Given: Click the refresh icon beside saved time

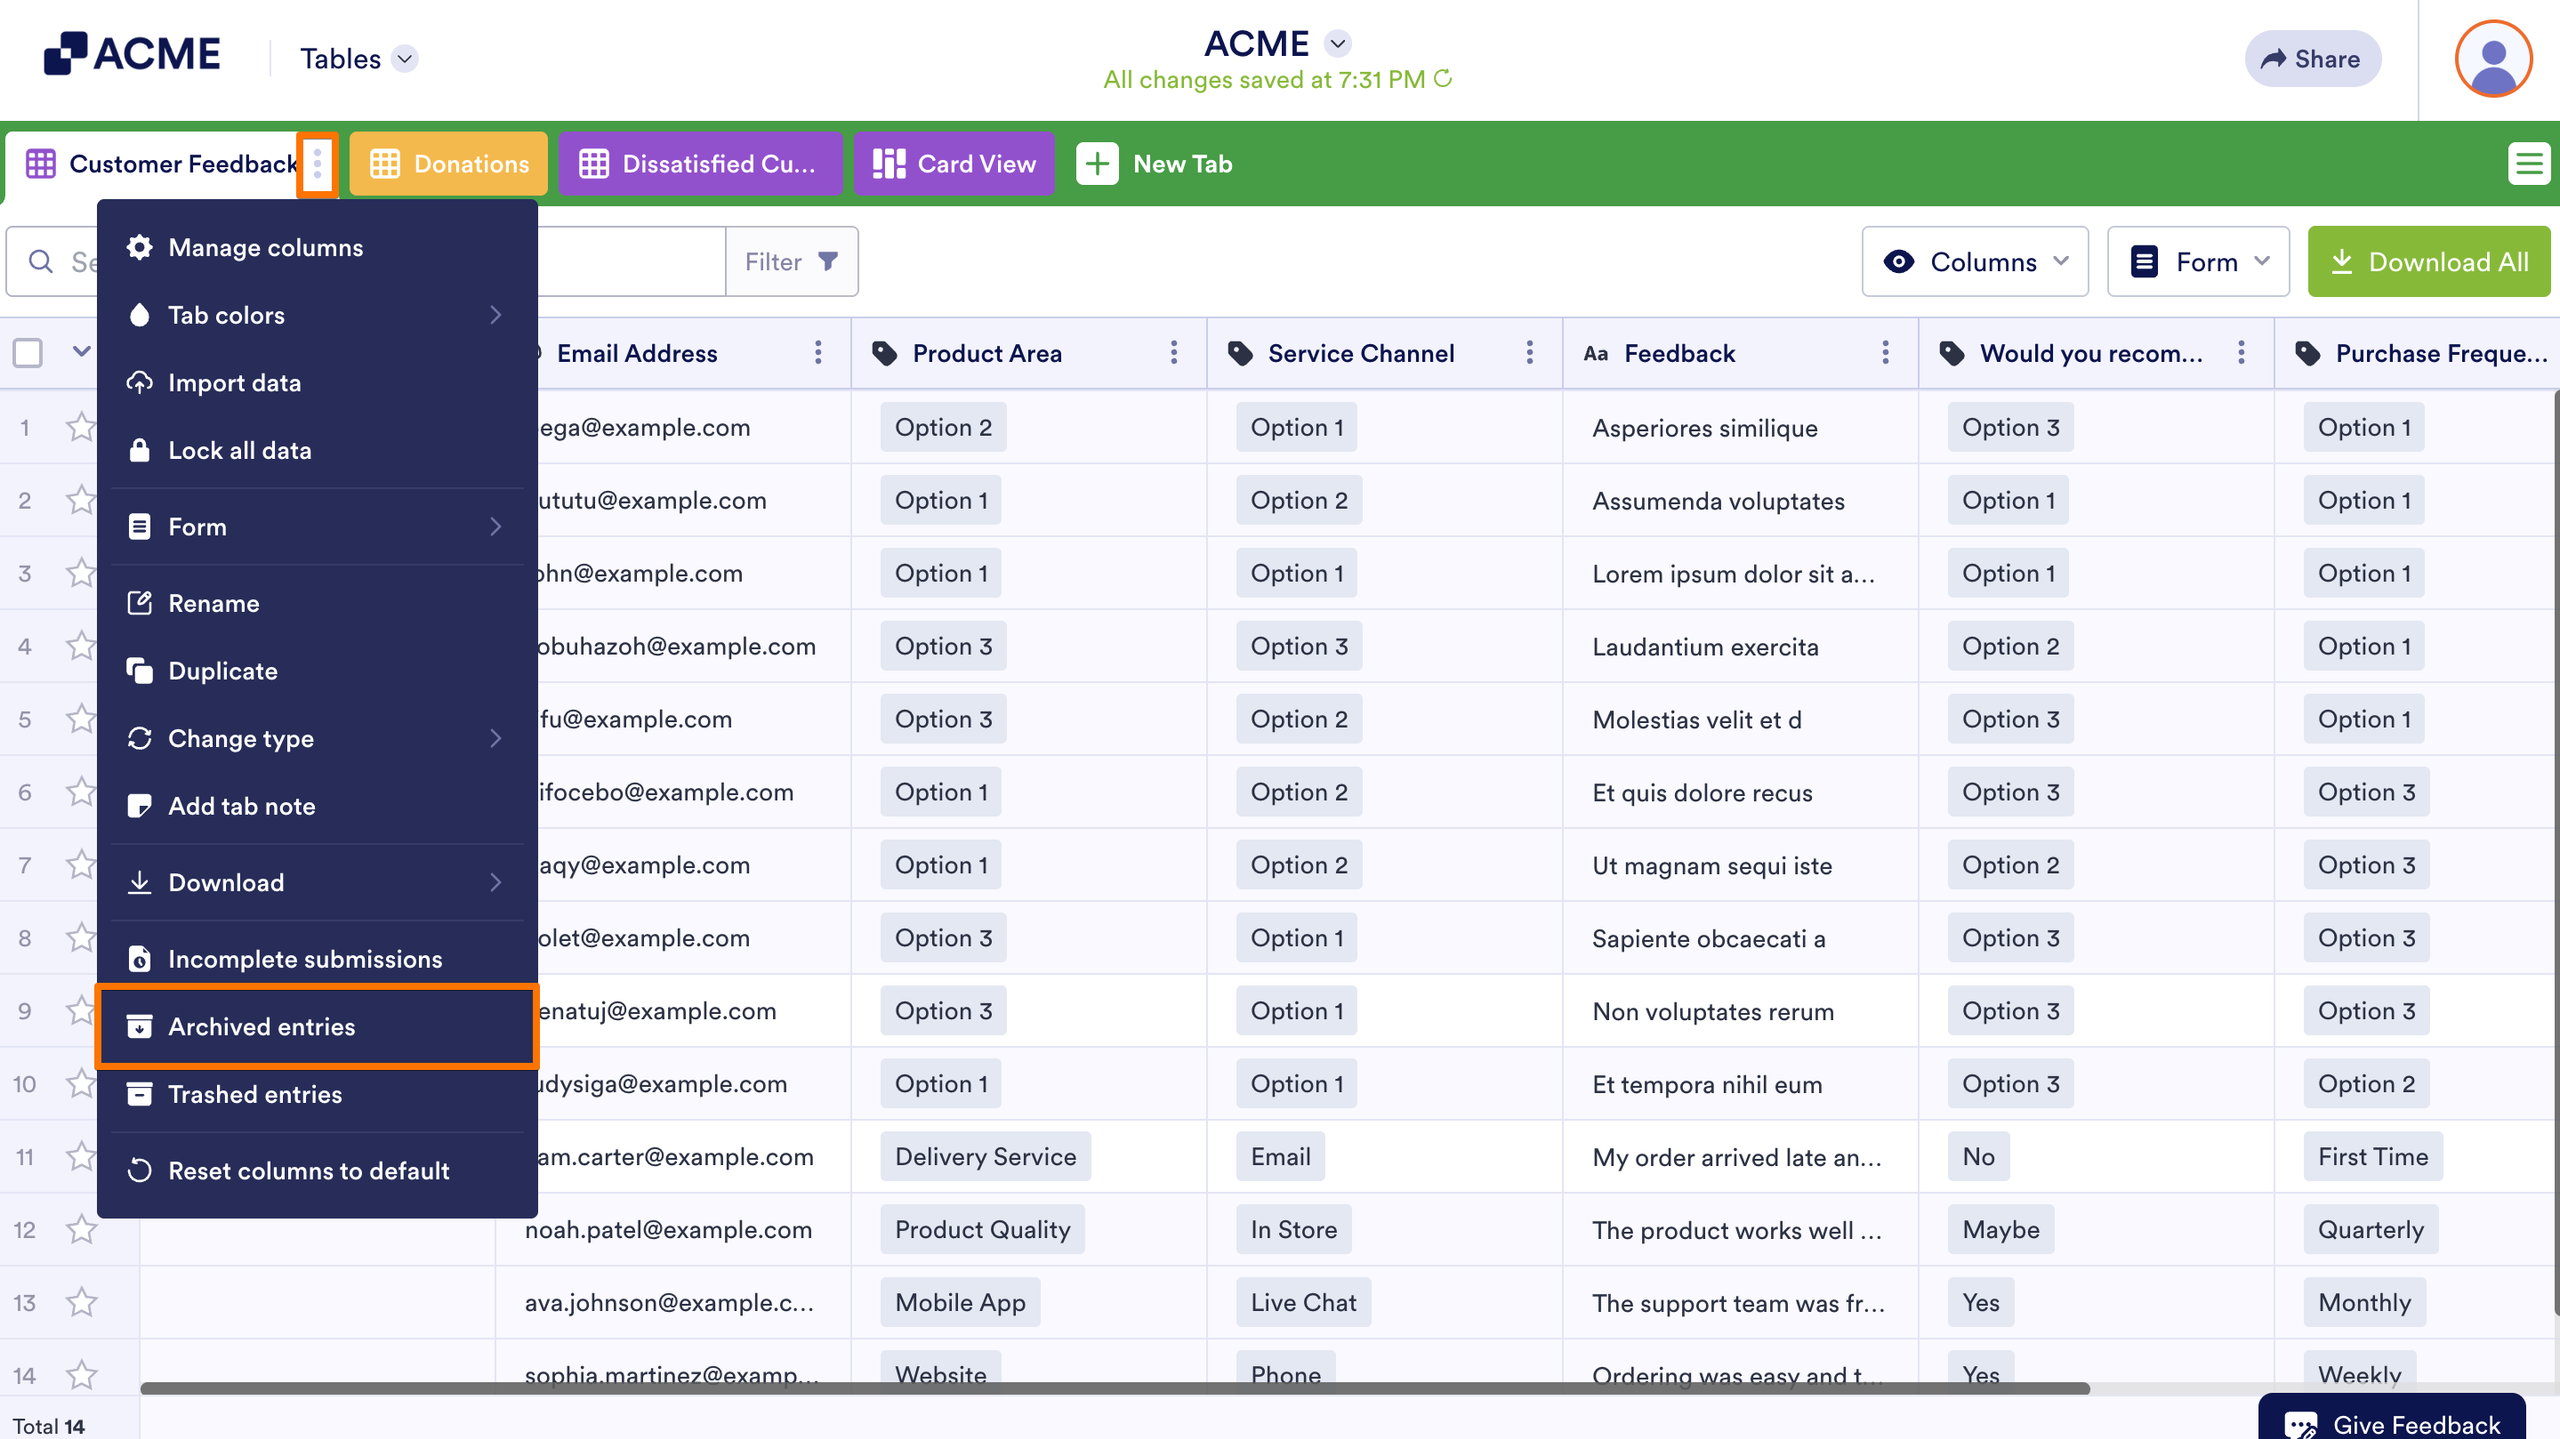Looking at the screenshot, I should pos(1443,79).
